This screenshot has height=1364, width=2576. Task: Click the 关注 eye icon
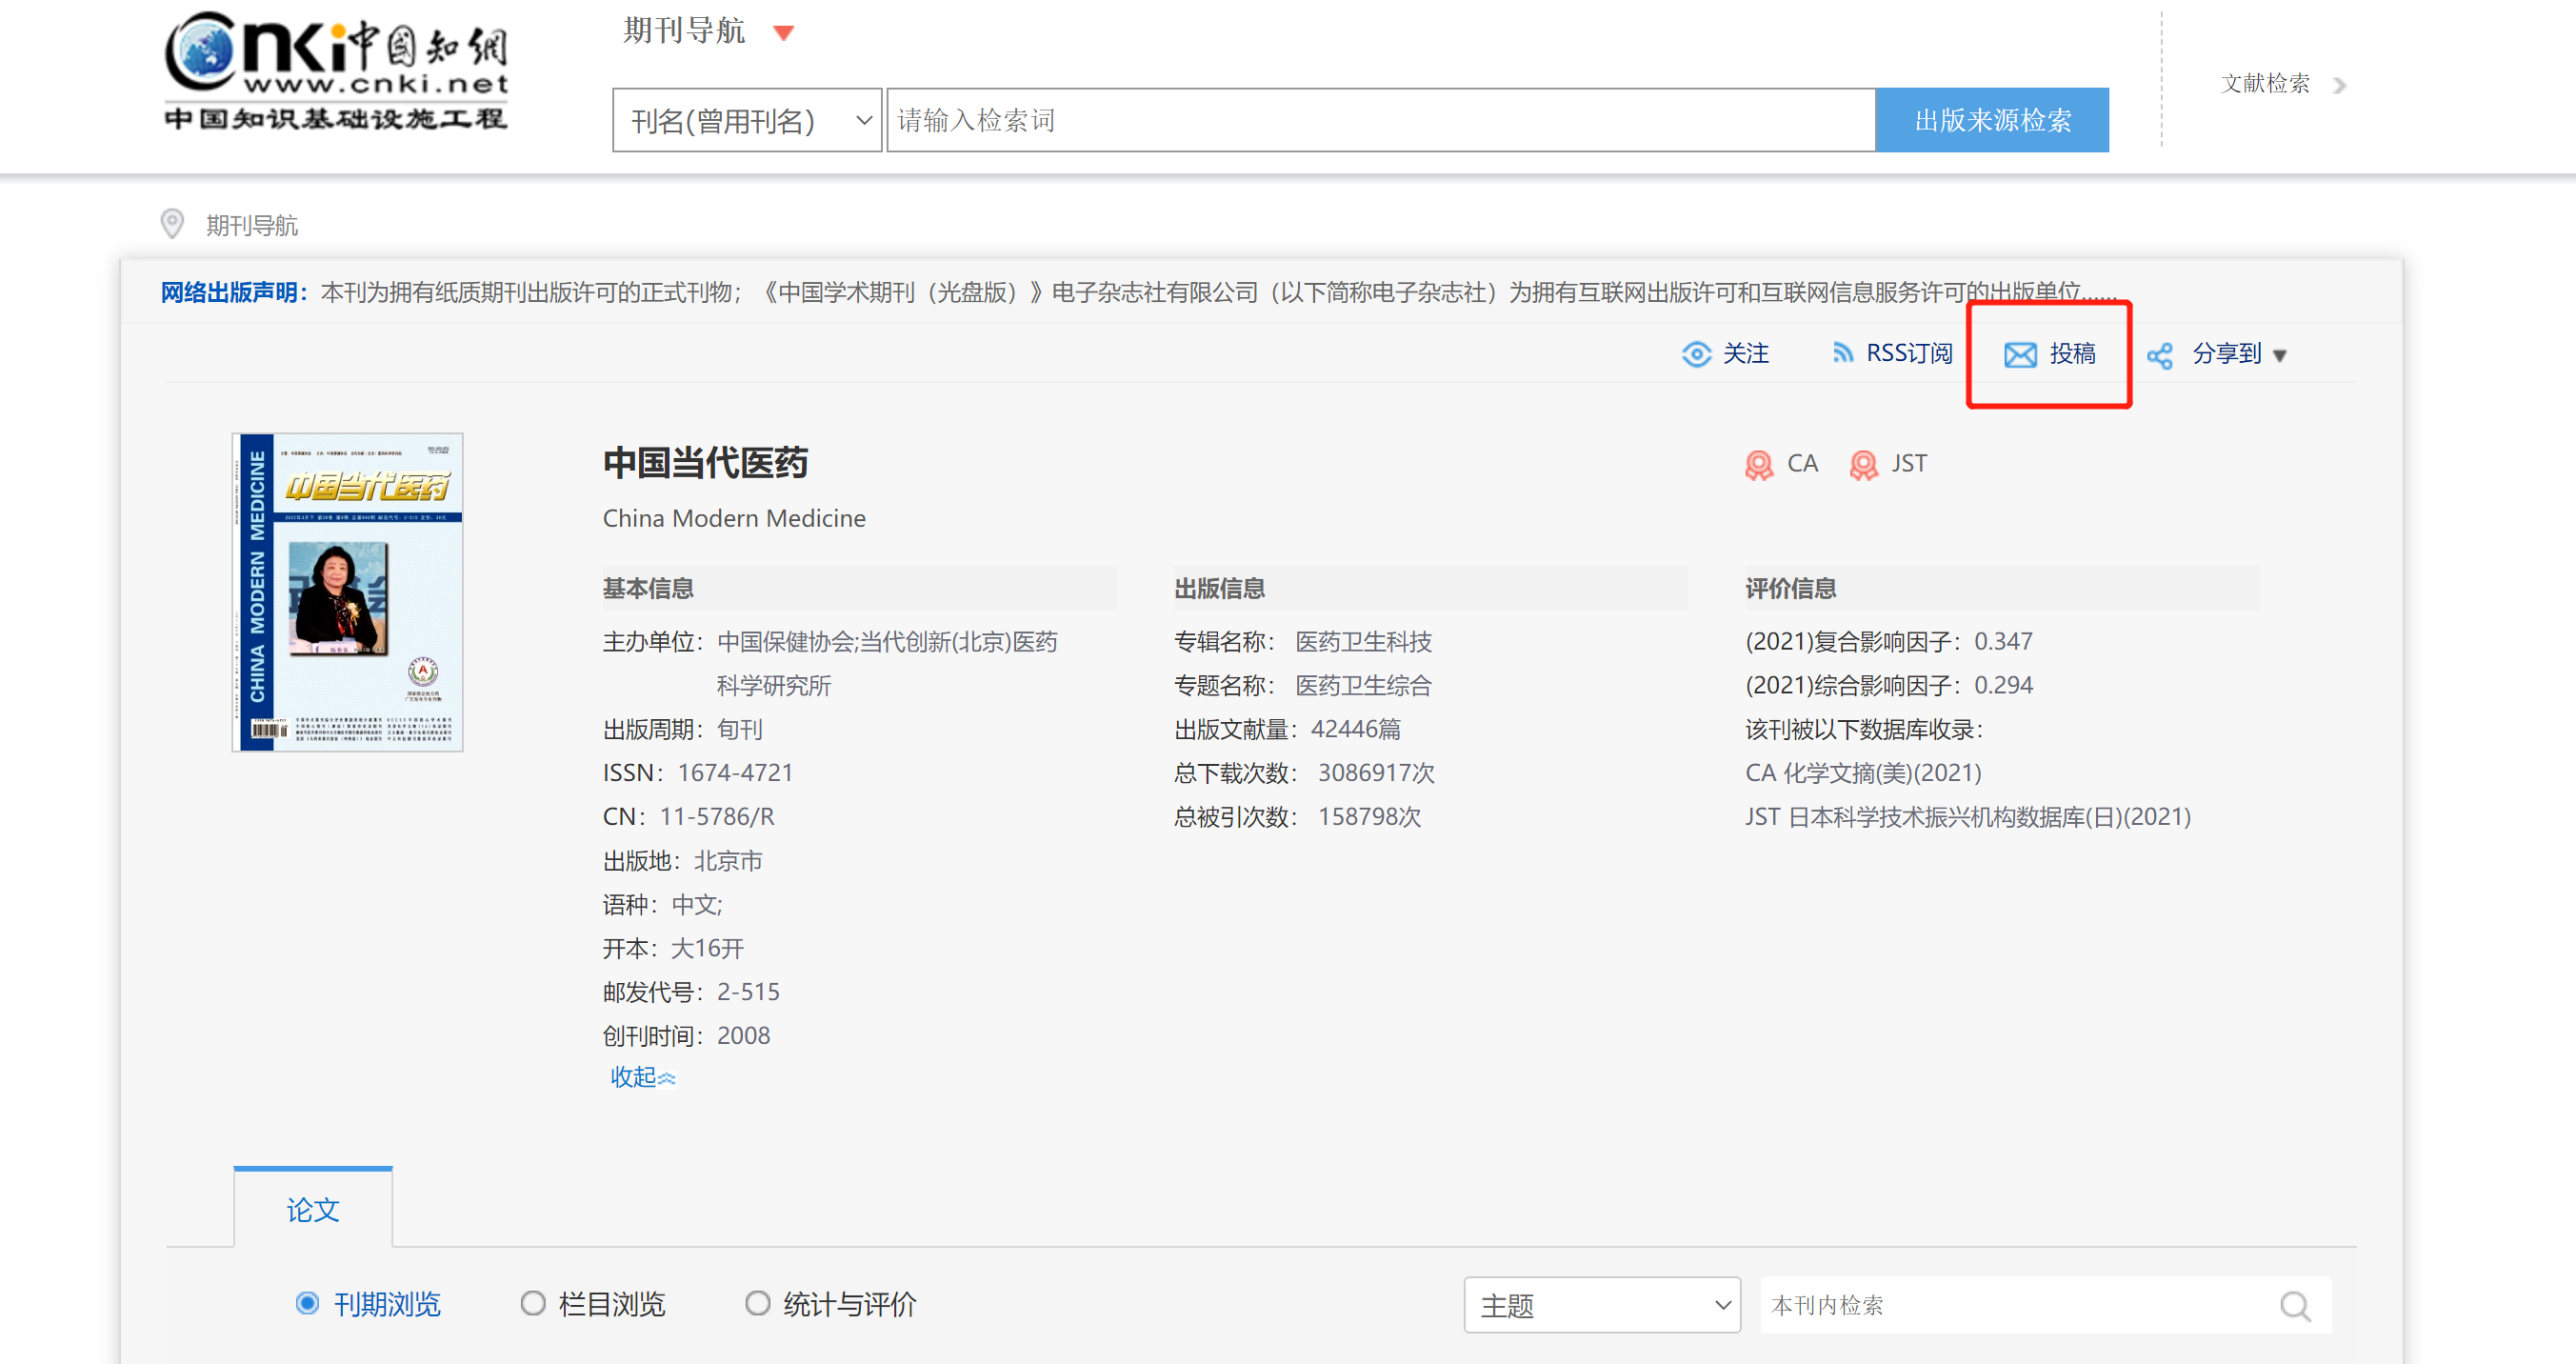(x=1696, y=354)
